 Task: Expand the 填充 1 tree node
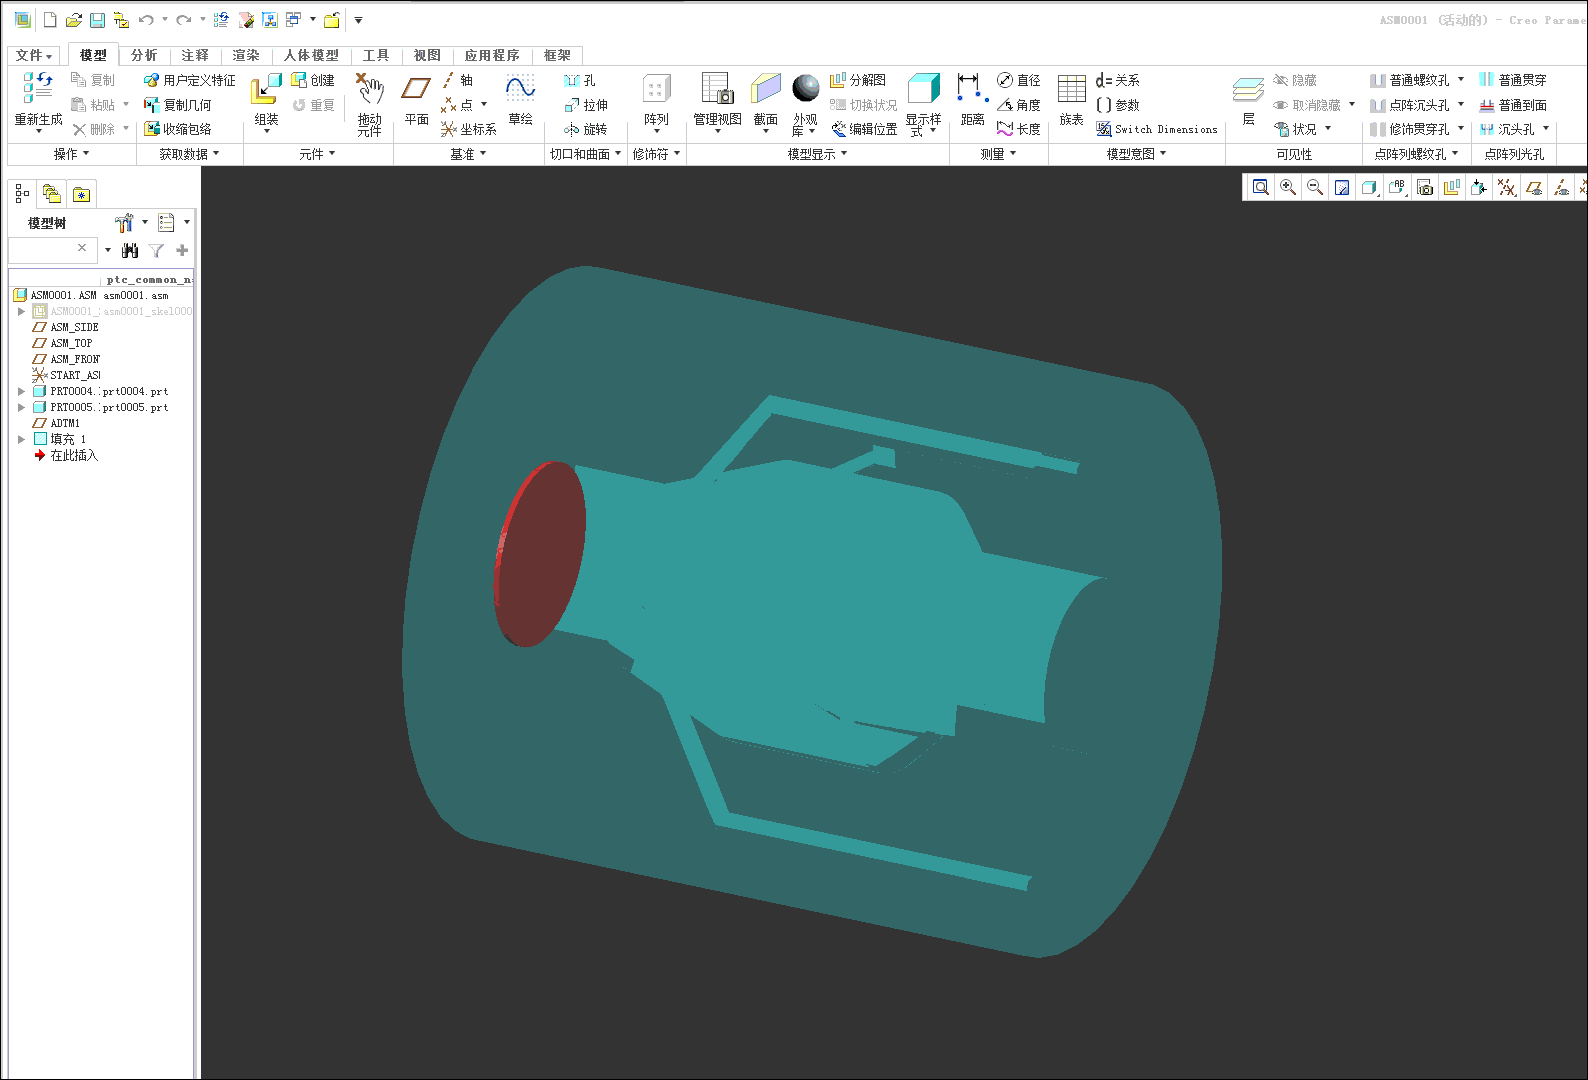(x=21, y=439)
